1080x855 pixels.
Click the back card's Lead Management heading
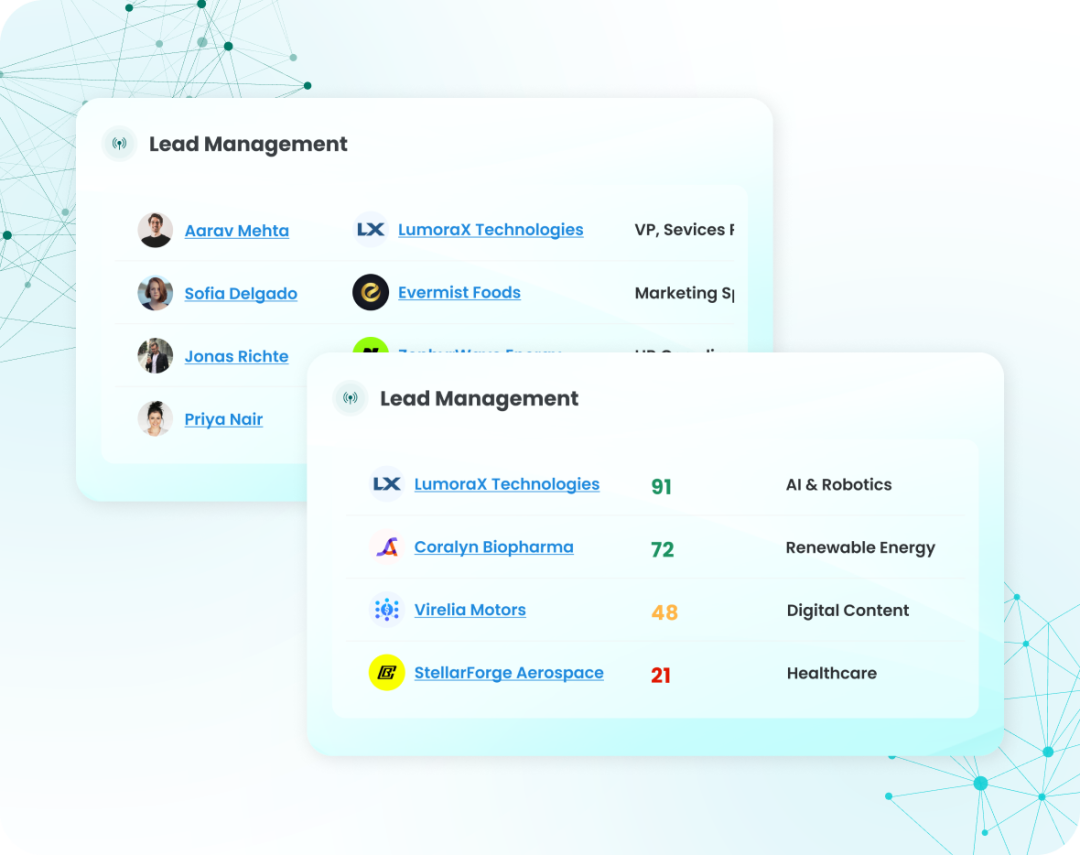pos(248,144)
